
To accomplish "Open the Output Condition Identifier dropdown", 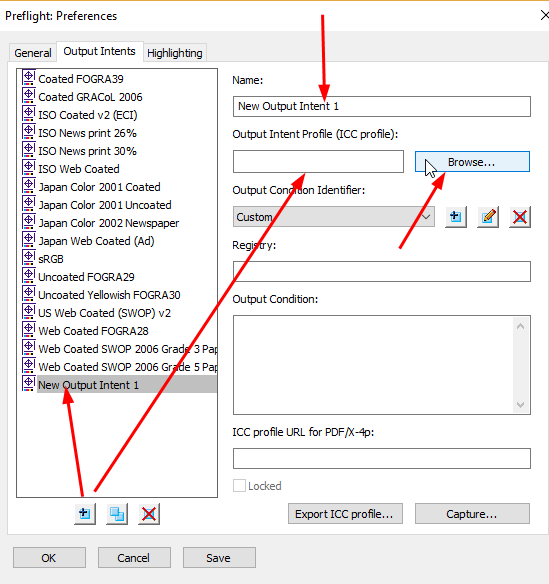I will pos(334,217).
